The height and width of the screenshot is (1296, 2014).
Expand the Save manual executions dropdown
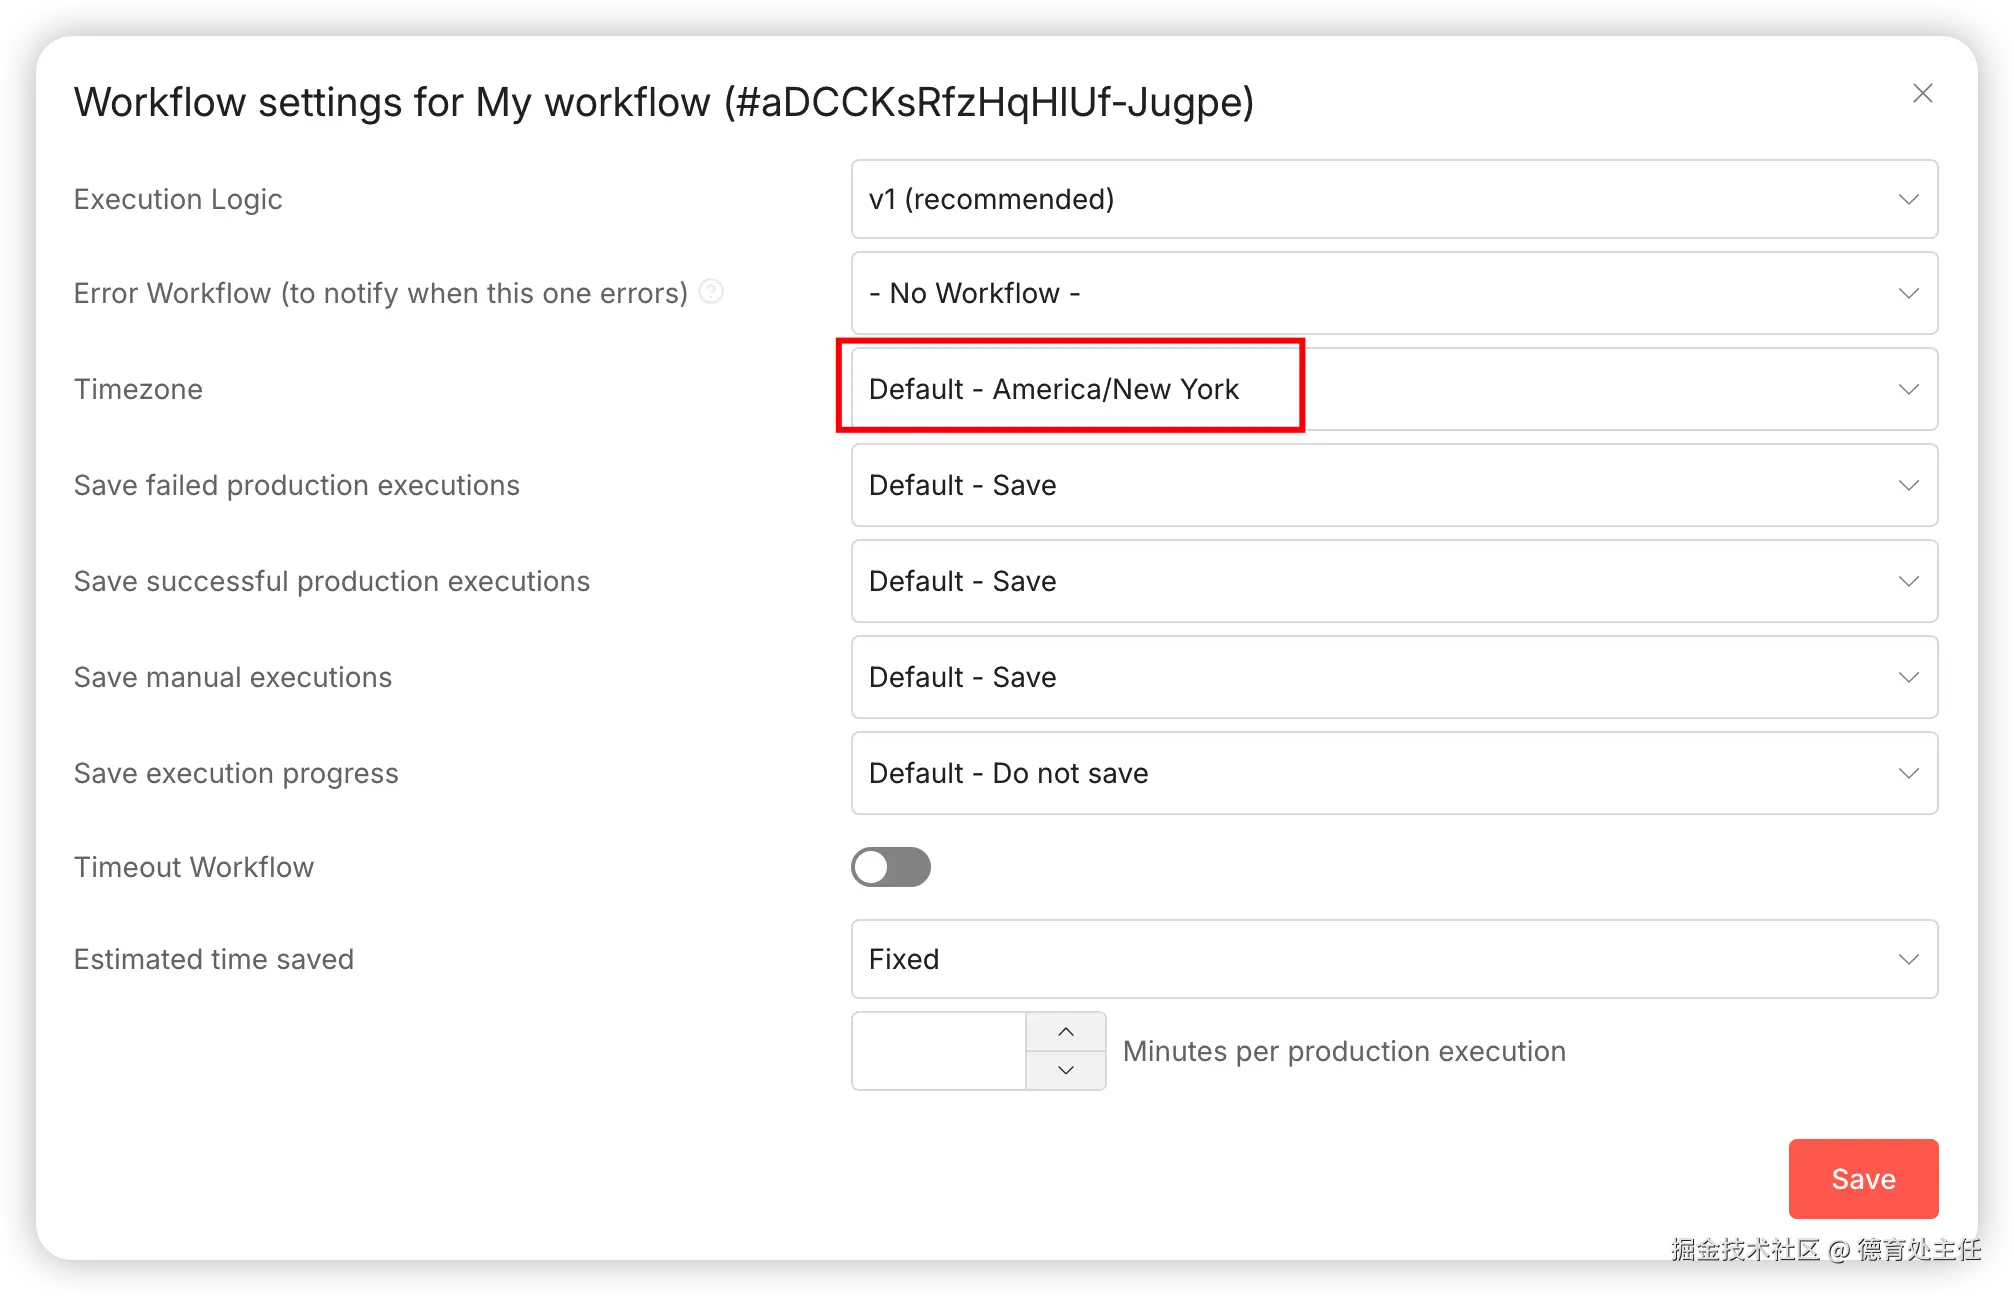1393,677
